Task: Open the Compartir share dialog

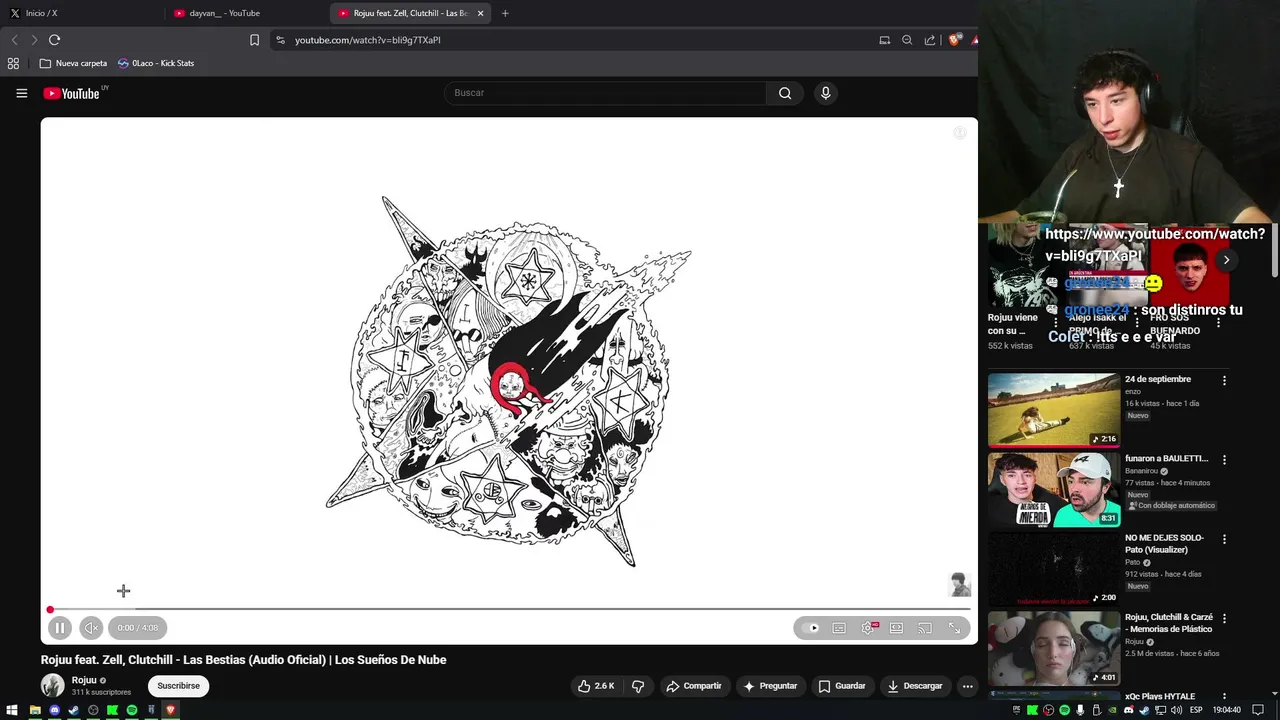Action: tap(694, 686)
